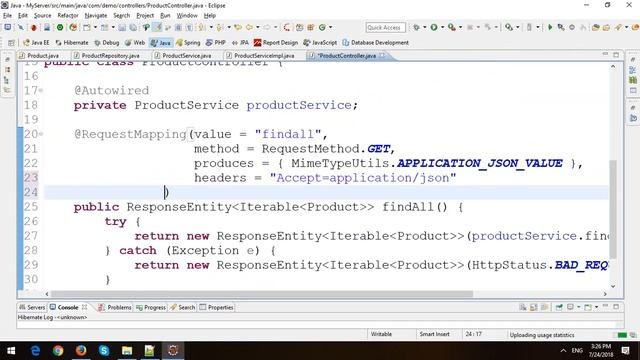
Task: Click the green Resume play icon
Action: (550, 27)
